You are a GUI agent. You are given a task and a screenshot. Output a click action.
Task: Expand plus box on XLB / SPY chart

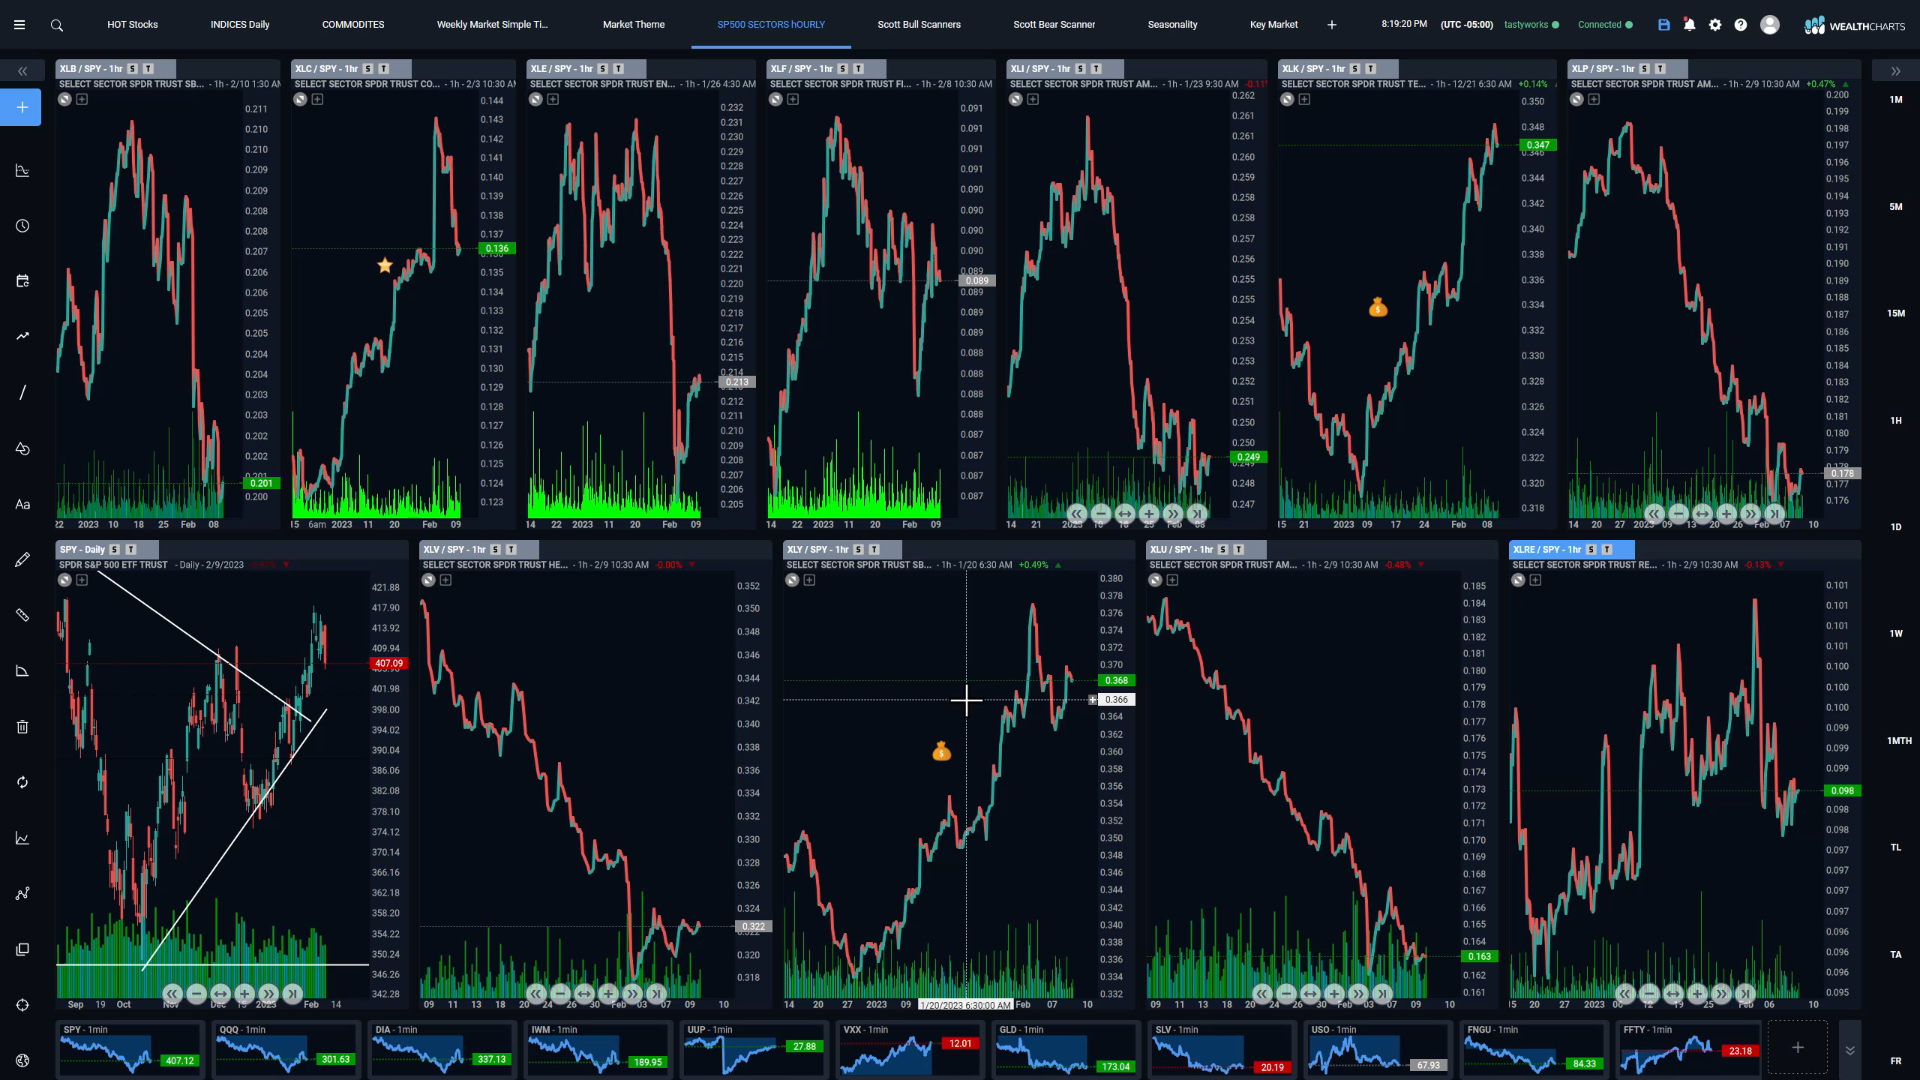(82, 99)
